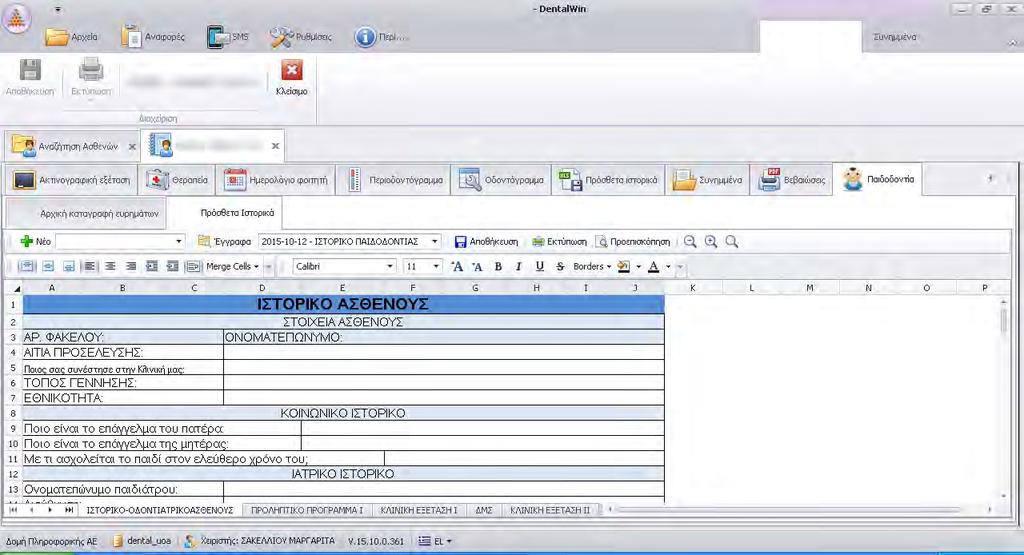Screen dimensions: 1024x555
Task: Click the DentalWin application logo button
Action: (x=16, y=19)
